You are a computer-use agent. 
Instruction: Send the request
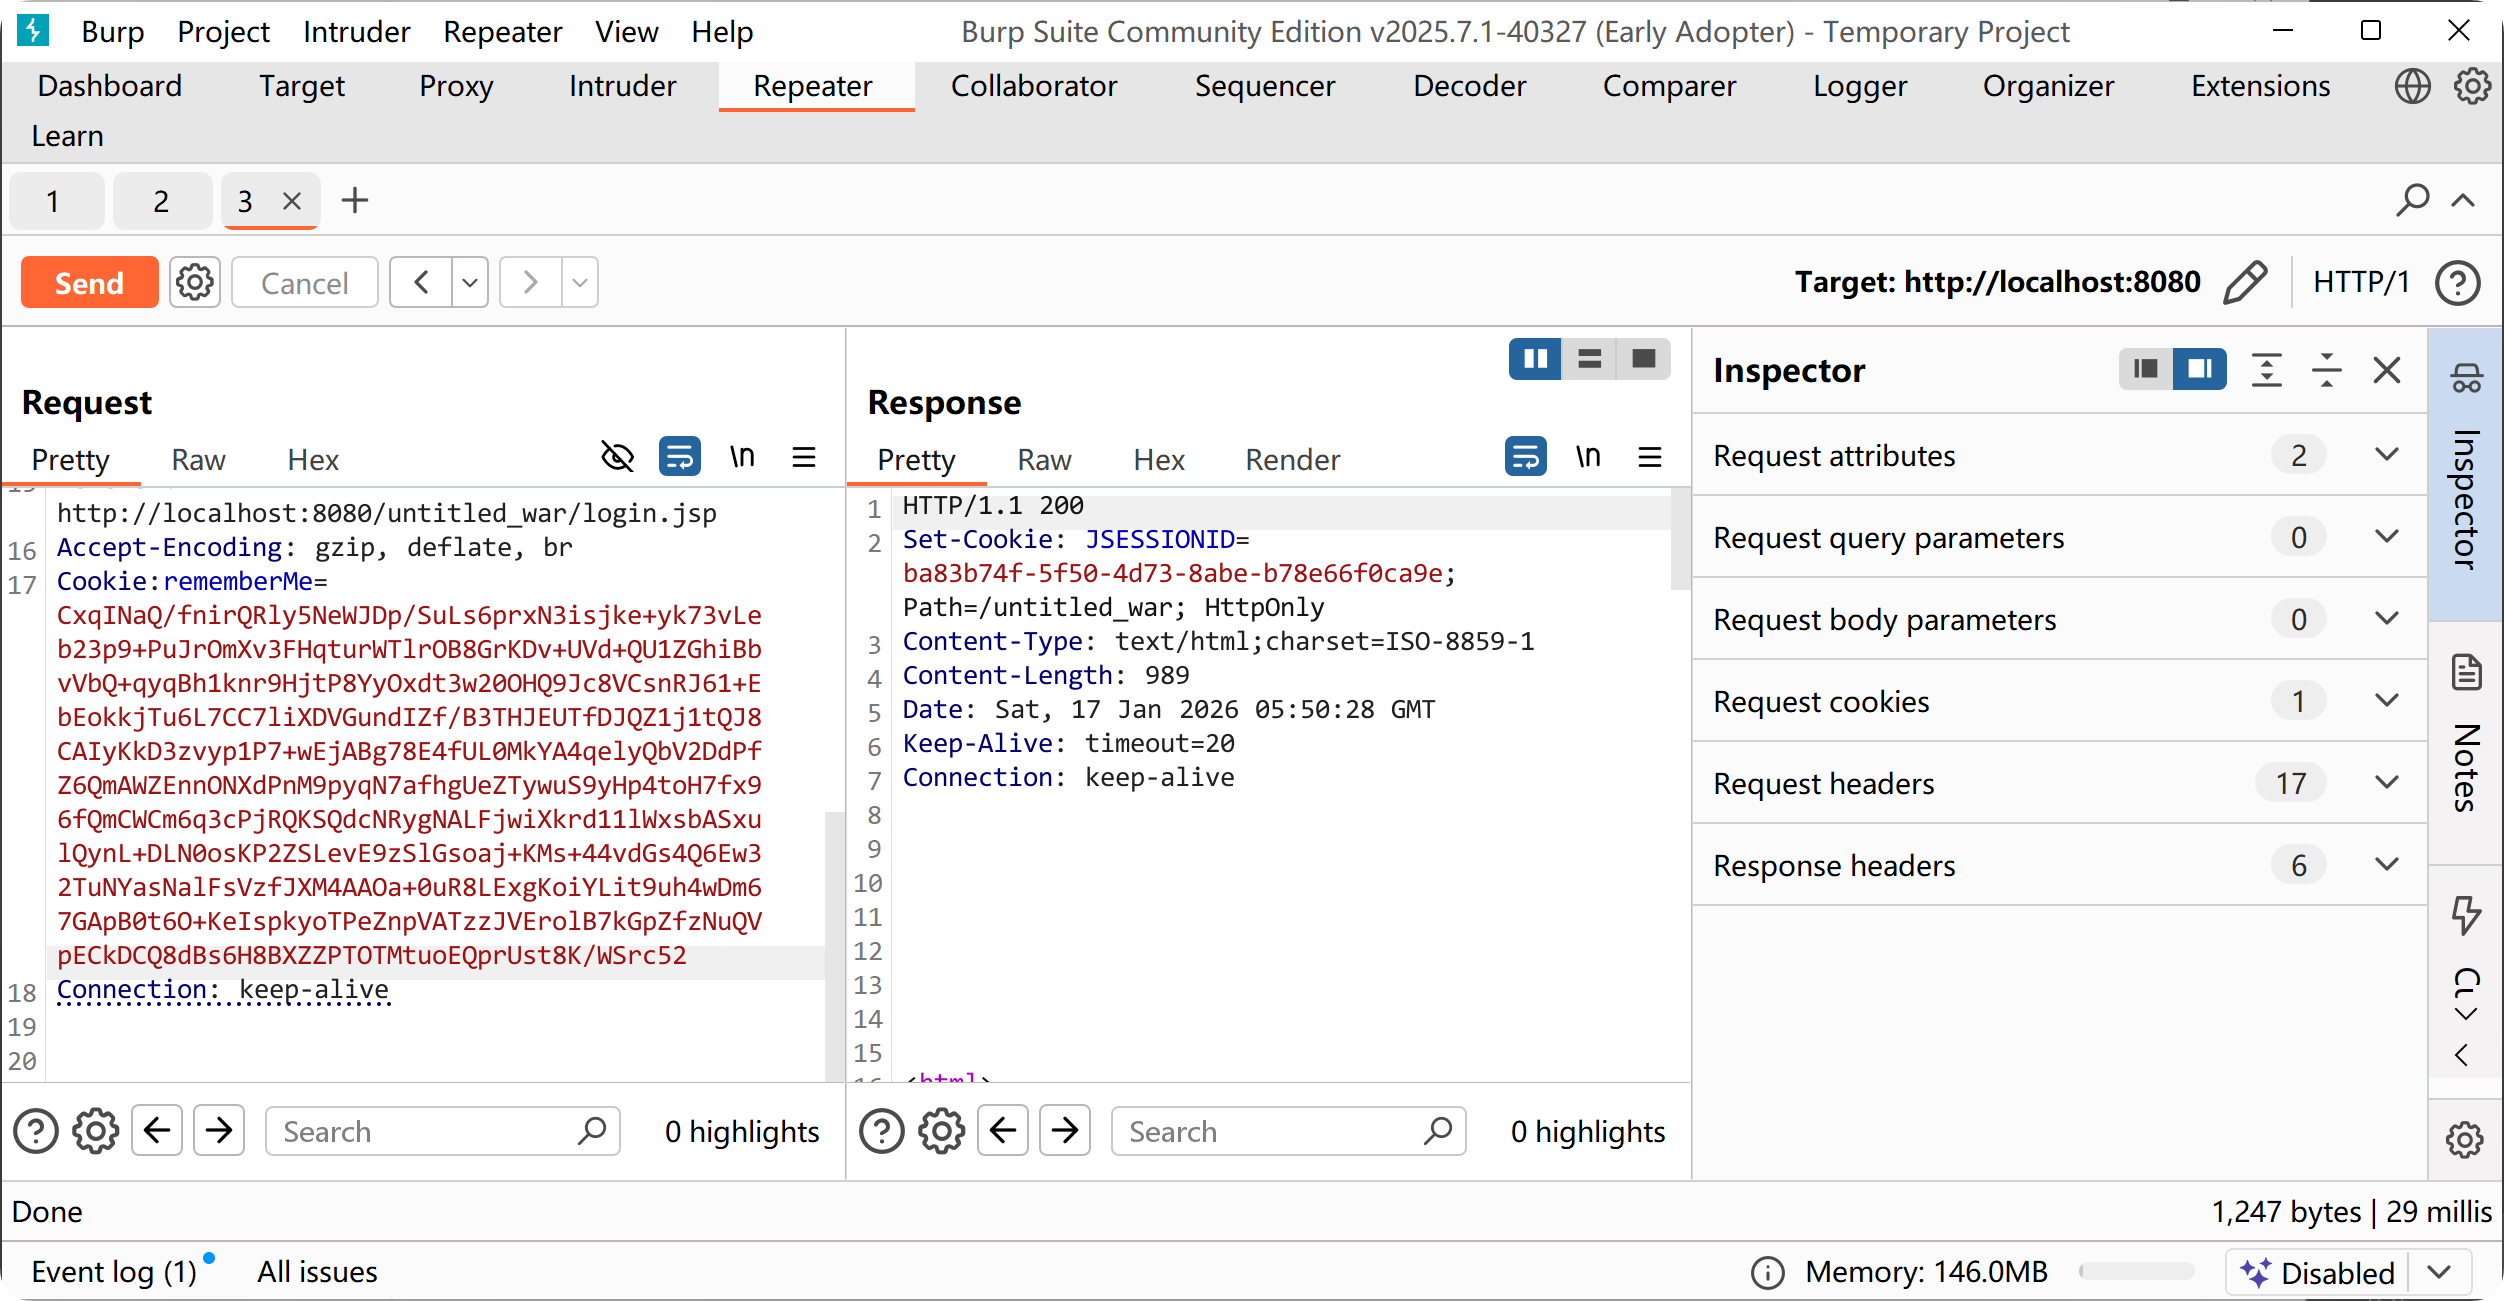coord(89,283)
